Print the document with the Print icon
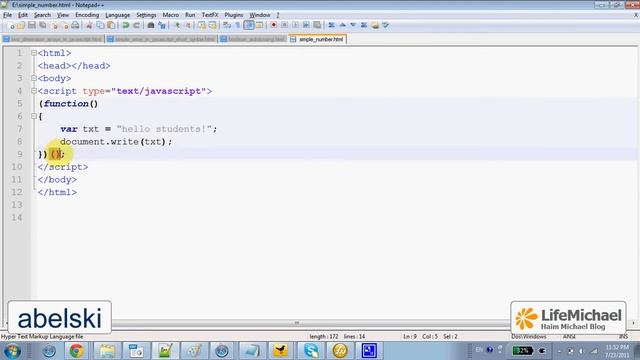This screenshot has height=360, width=640. [x=76, y=25]
